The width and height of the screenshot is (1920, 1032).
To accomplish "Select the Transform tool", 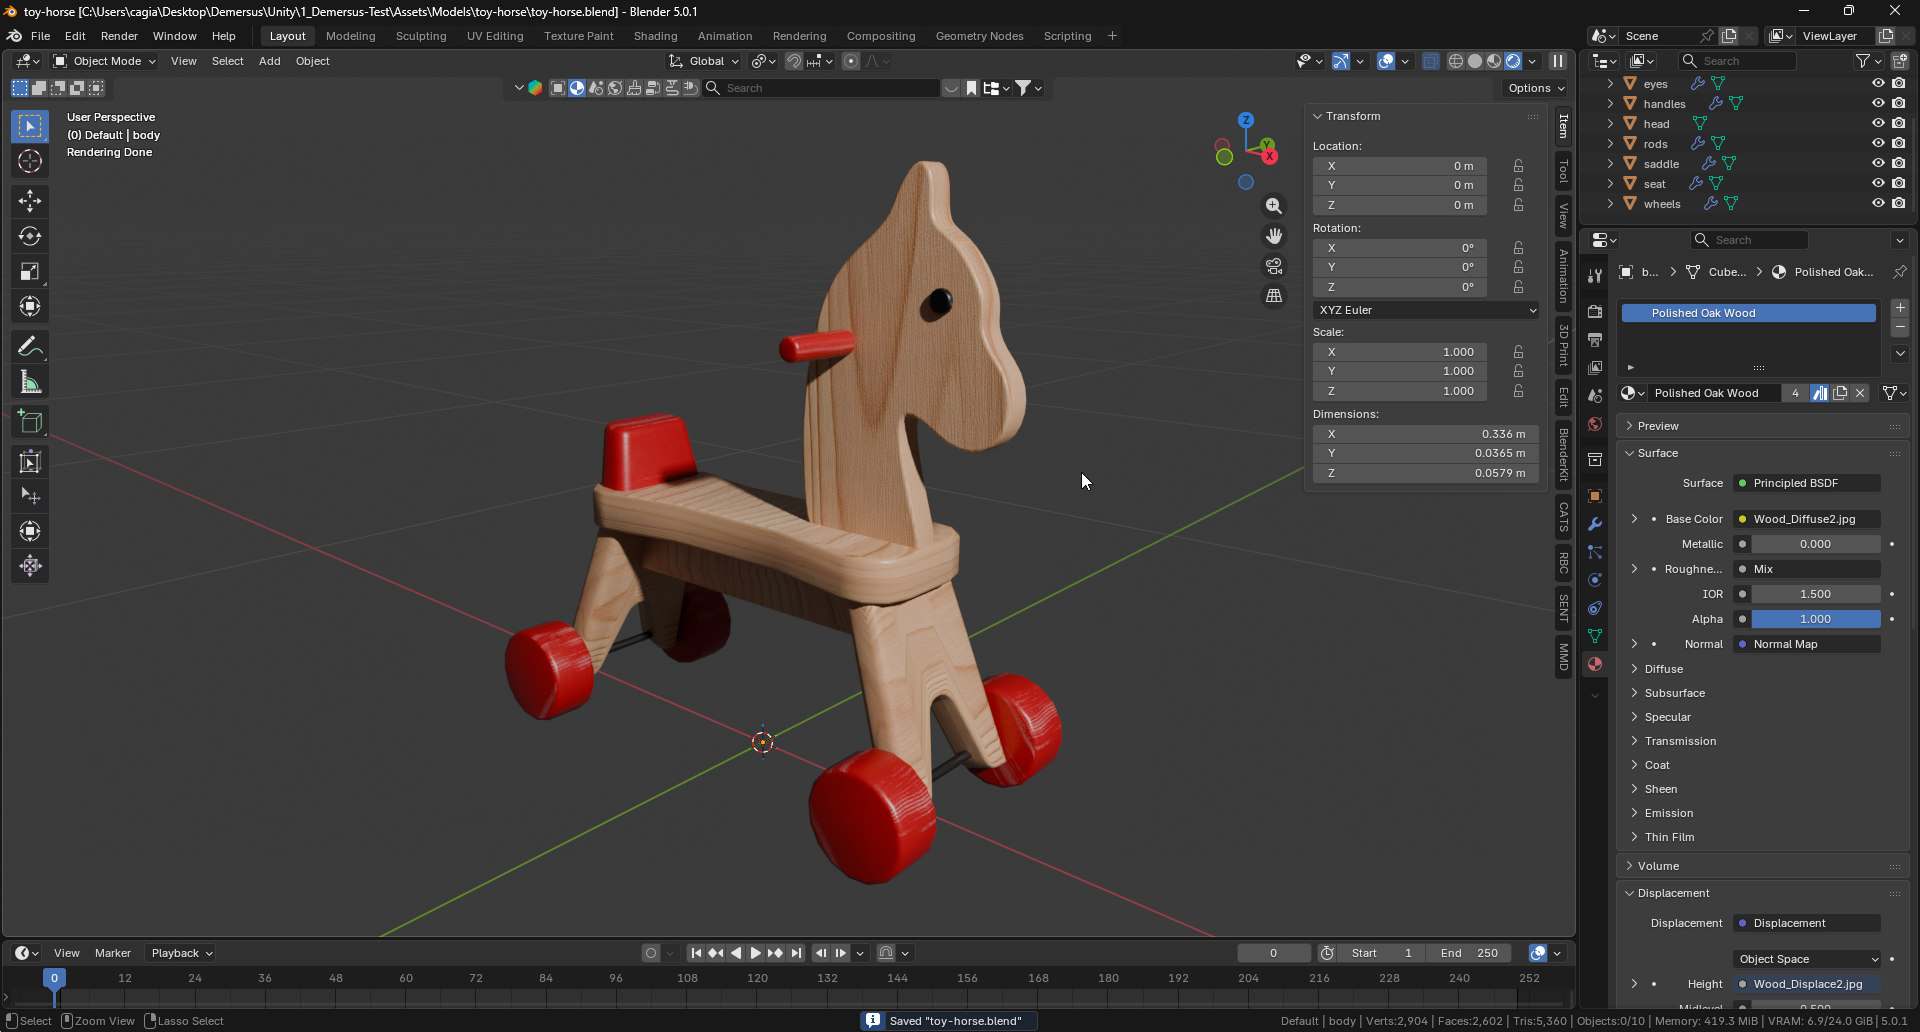I will (30, 306).
